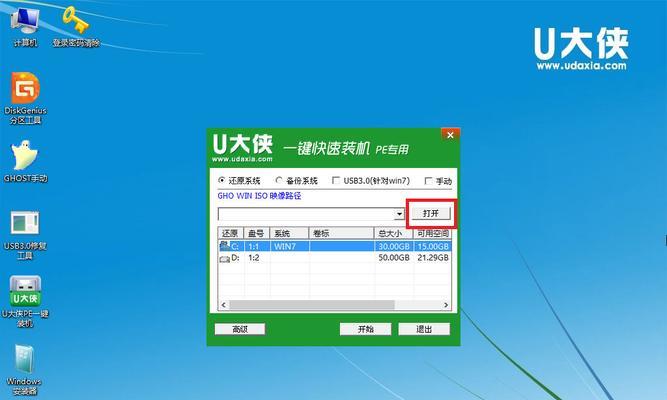Open the 登录密码清除 key icon
Viewport: 667px width, 400px height.
(76, 26)
